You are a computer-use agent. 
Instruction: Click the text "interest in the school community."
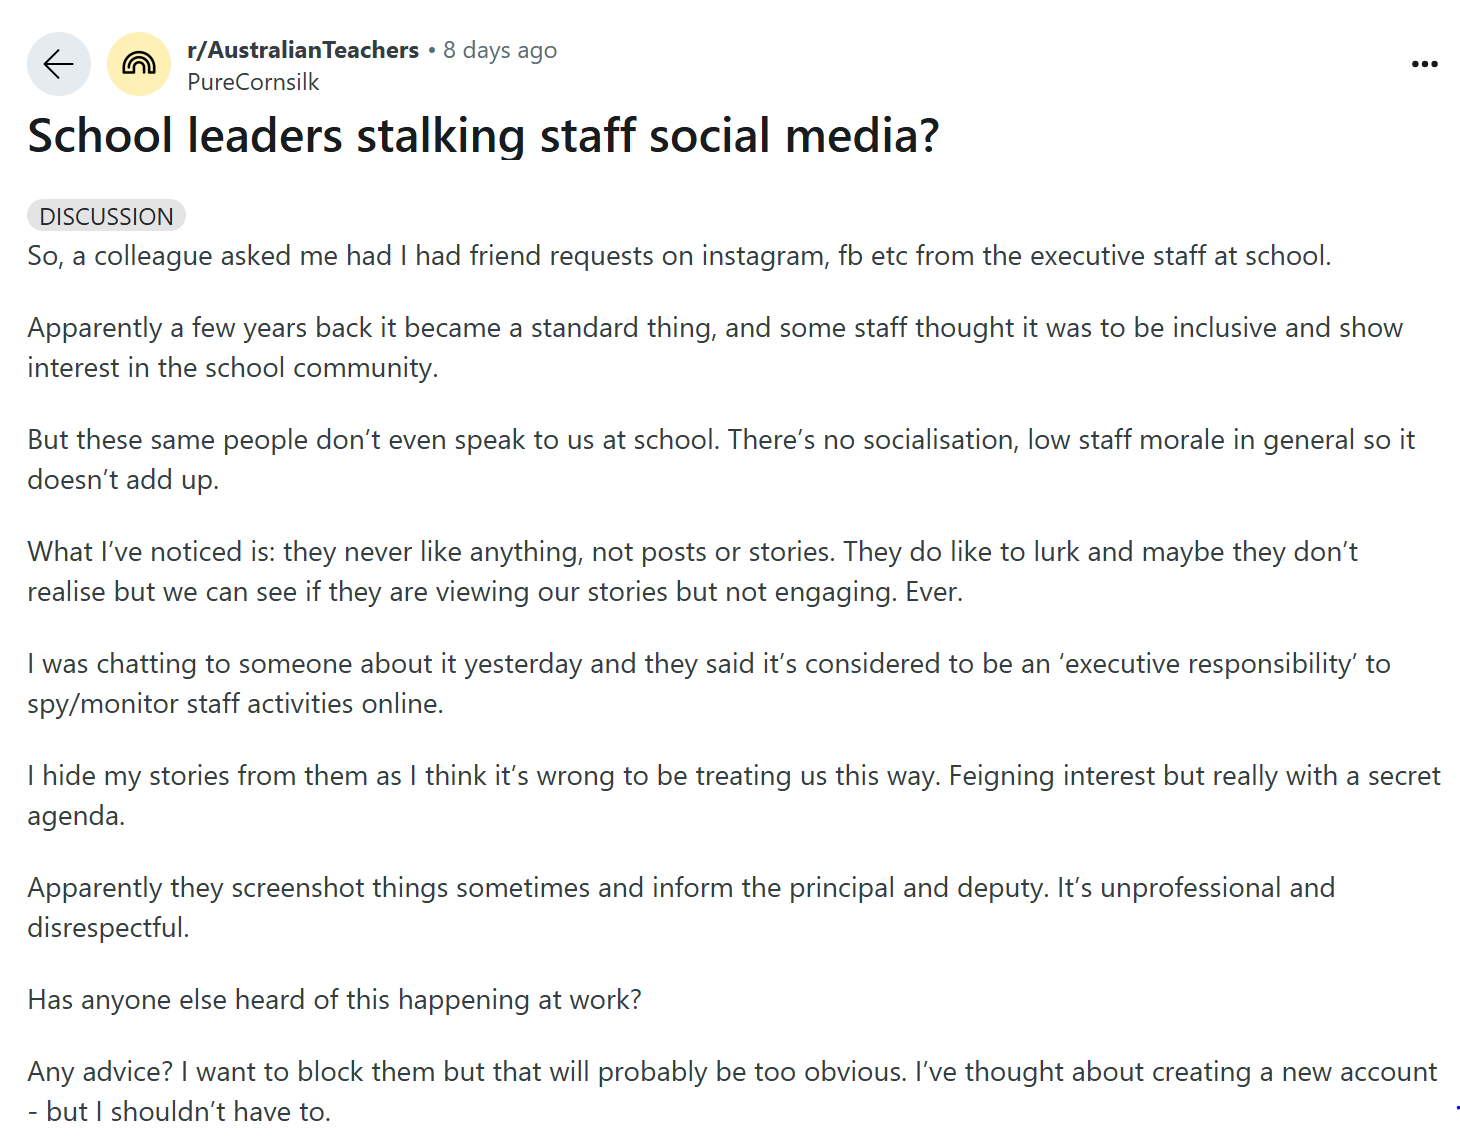click(x=233, y=368)
